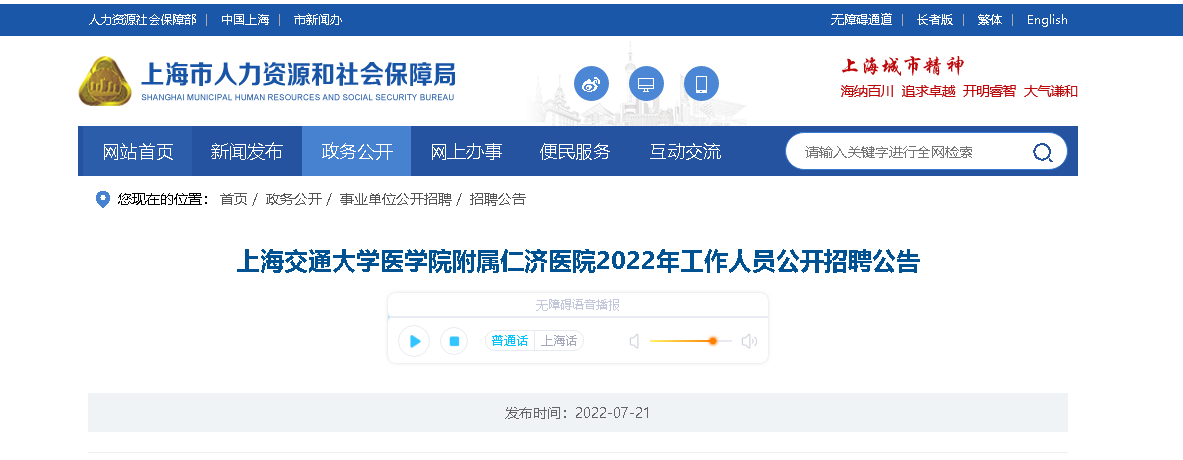1183x460 pixels.
Task: Switch to 繁体 traditional Chinese
Action: [990, 20]
